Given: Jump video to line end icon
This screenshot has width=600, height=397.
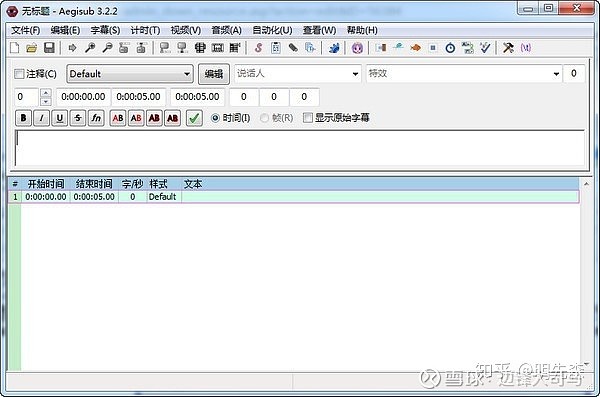Looking at the screenshot, I should pos(141,48).
